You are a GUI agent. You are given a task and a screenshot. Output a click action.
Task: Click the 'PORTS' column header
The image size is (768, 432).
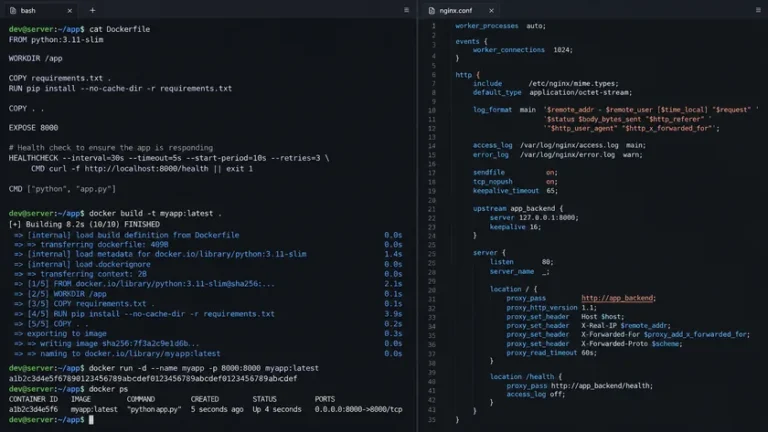325,399
